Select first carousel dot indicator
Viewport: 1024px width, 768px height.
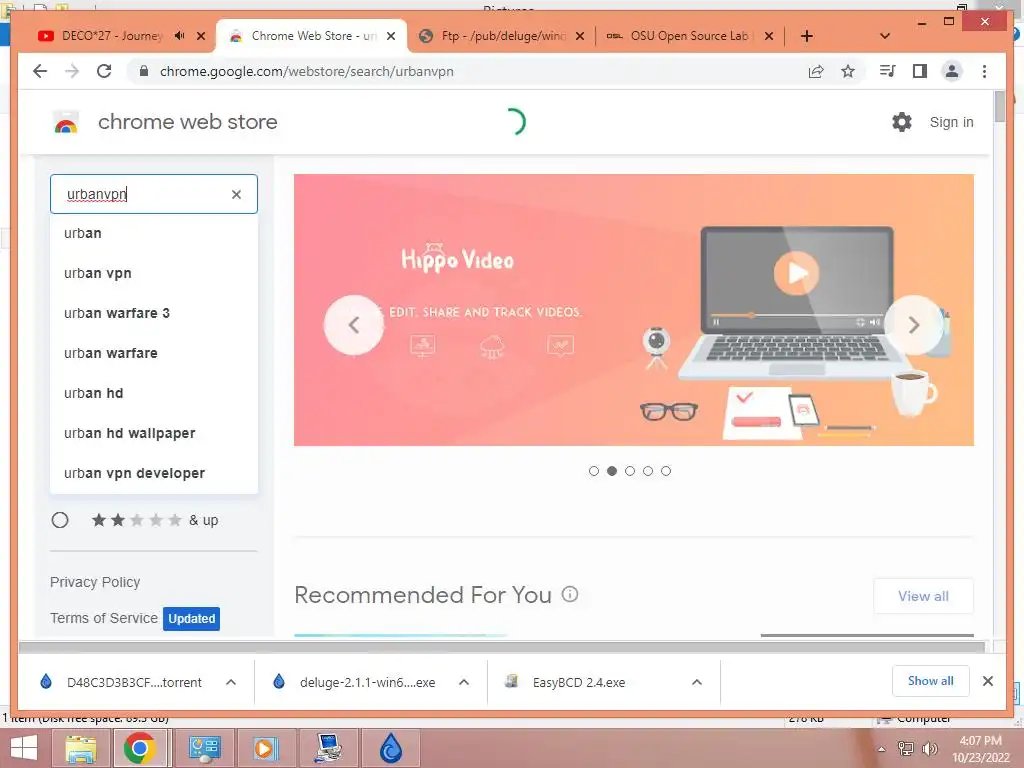(x=594, y=471)
